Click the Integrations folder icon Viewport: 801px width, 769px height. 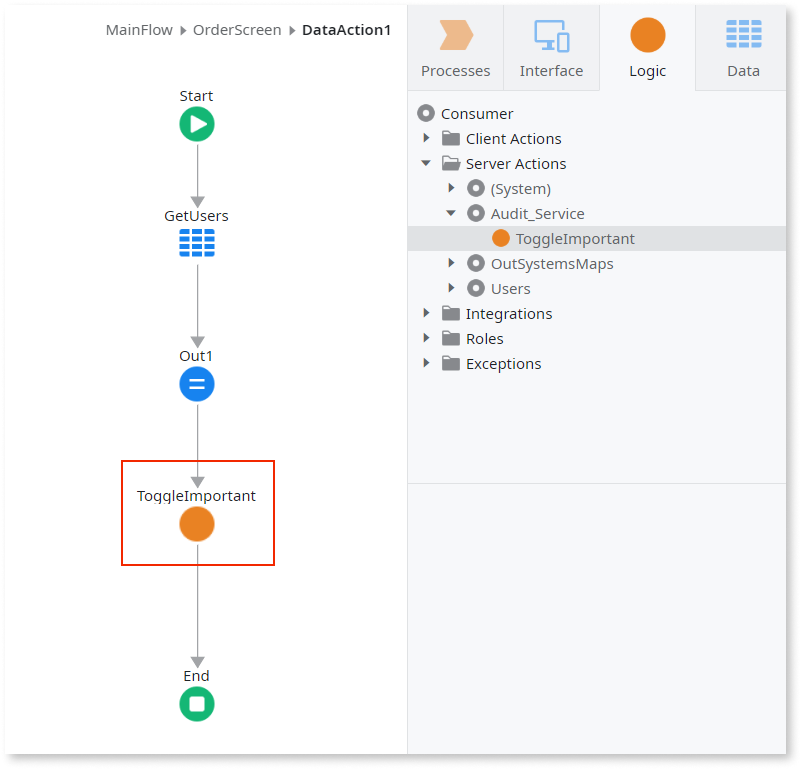(x=451, y=314)
